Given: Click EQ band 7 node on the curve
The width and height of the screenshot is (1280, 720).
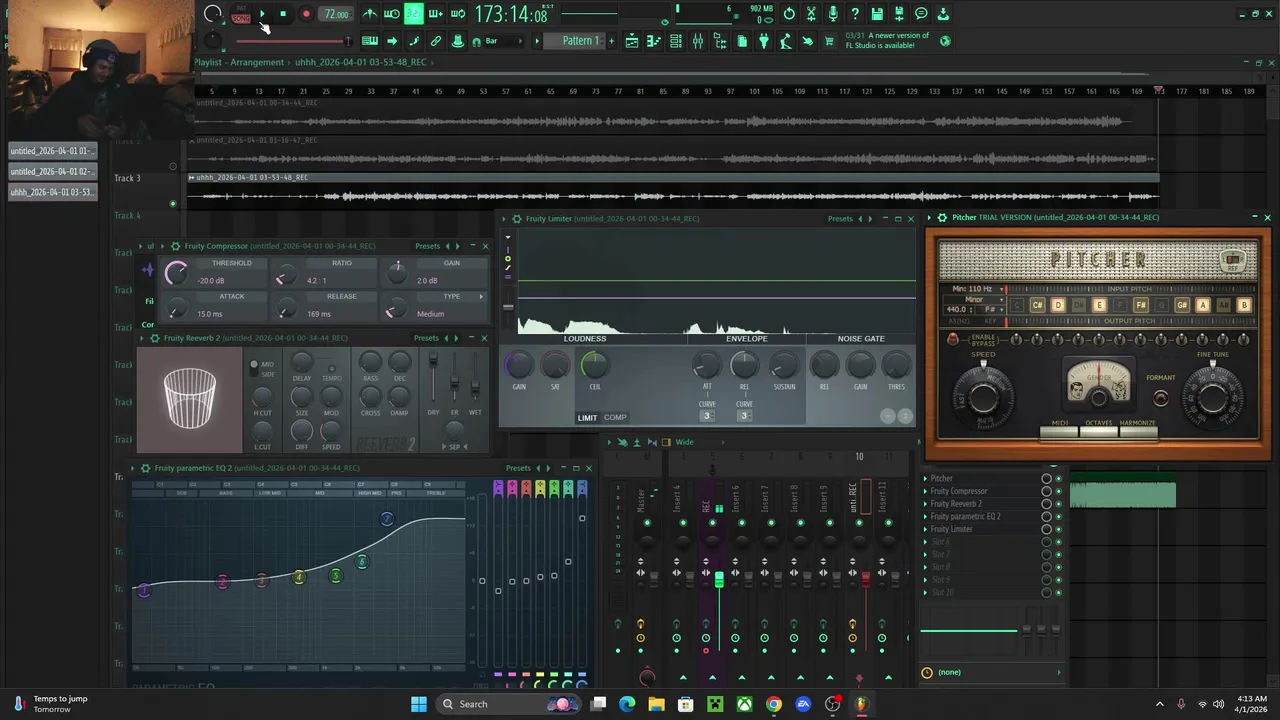Looking at the screenshot, I should click(x=387, y=518).
